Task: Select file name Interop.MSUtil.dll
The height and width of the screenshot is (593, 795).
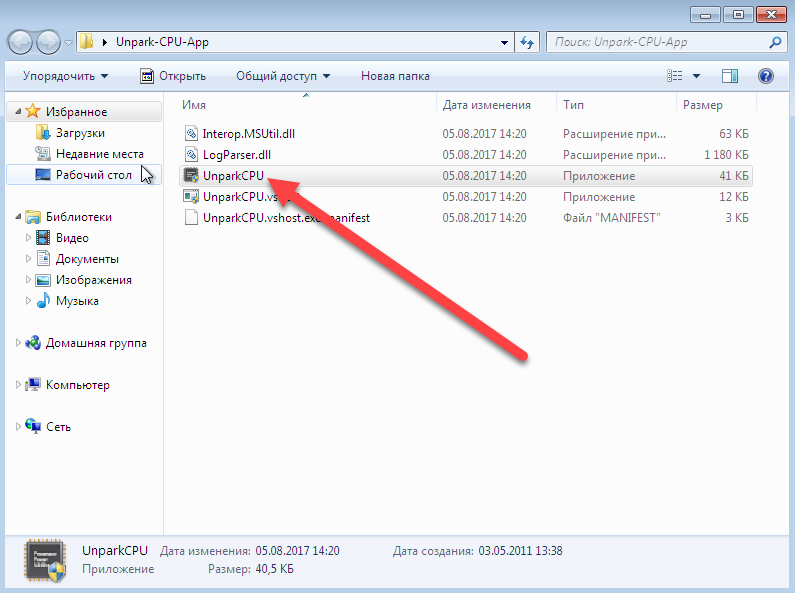Action: [248, 134]
